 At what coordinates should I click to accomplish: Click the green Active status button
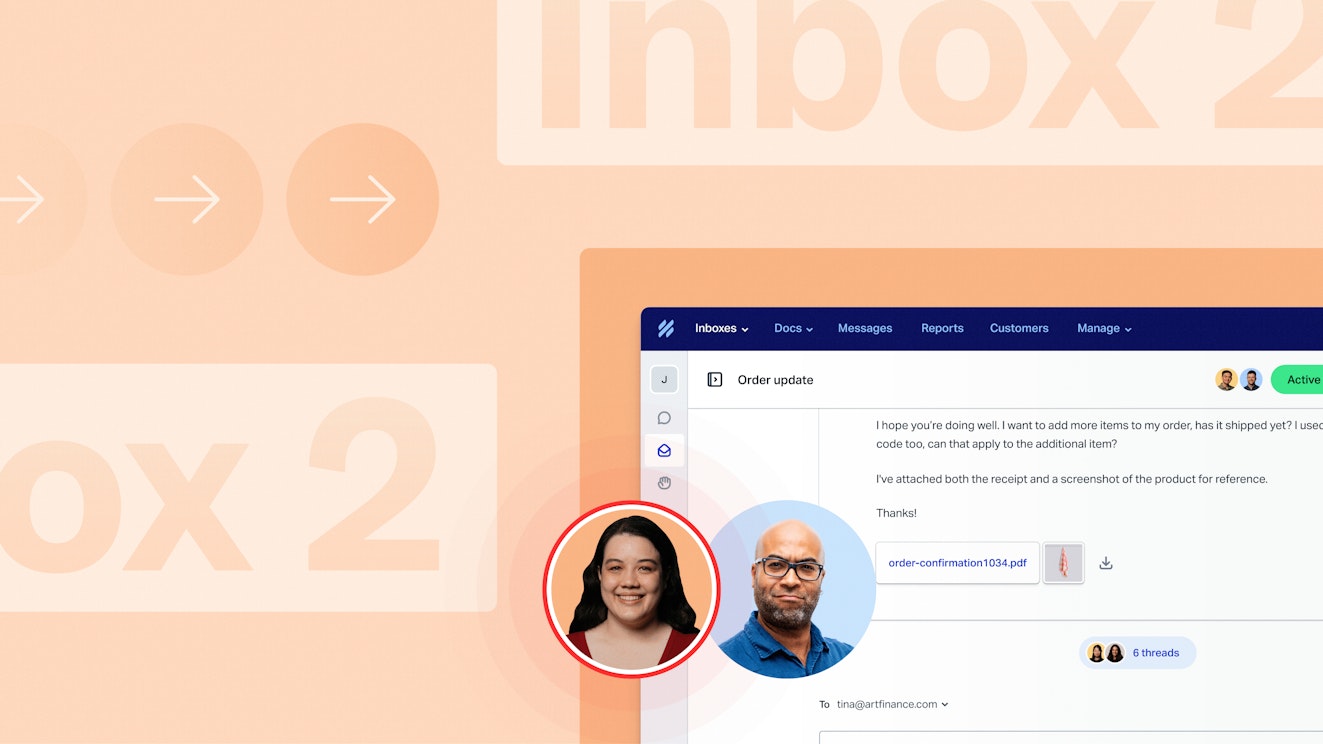coord(1300,380)
